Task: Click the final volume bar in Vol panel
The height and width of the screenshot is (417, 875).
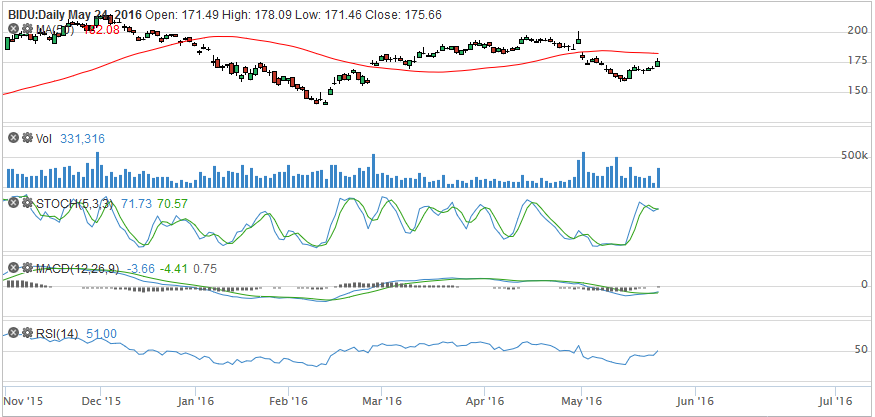Action: click(x=658, y=178)
